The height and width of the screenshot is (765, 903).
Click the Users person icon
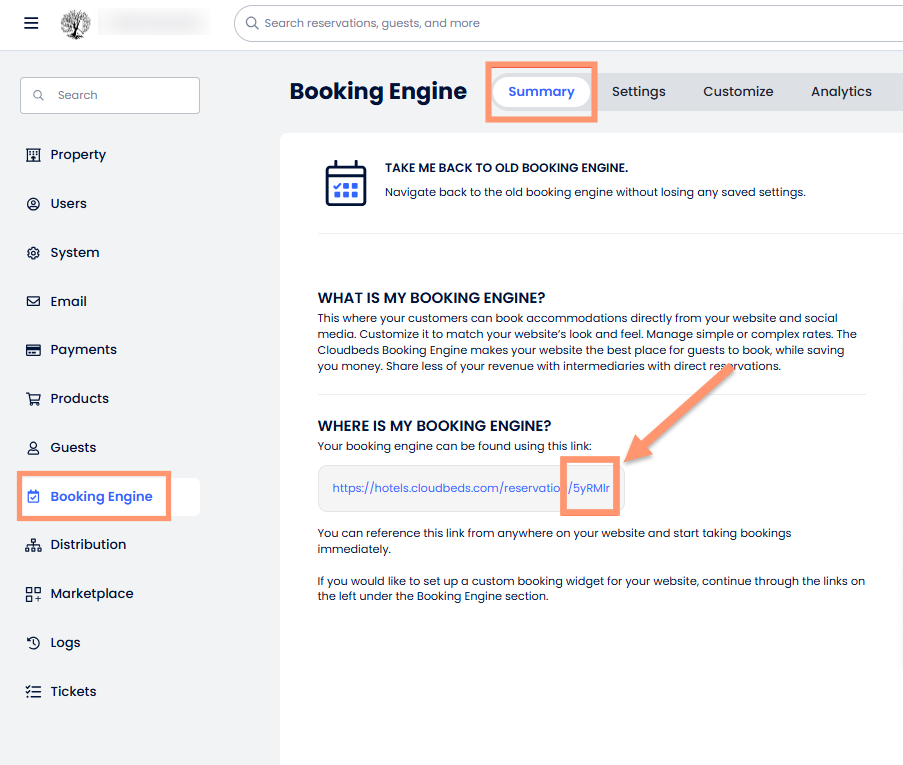[33, 204]
